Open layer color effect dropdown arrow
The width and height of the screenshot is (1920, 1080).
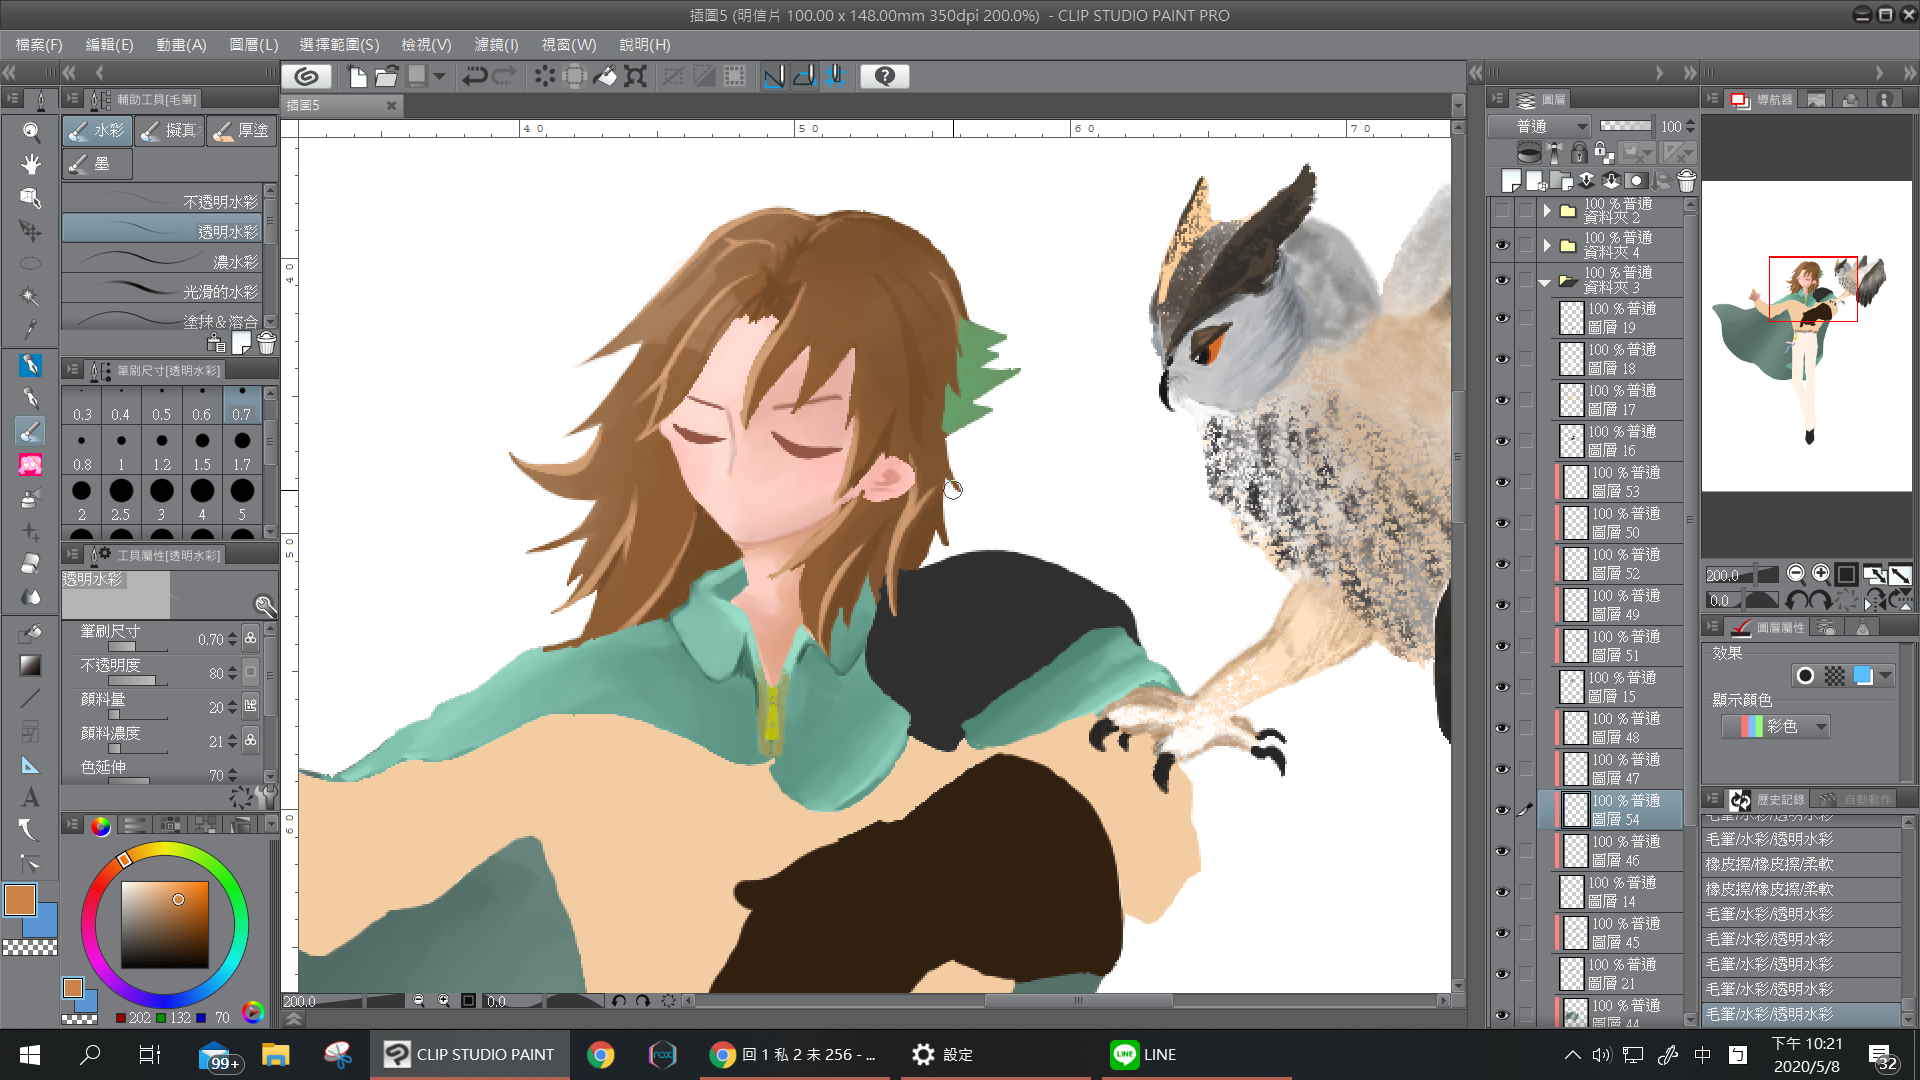click(1886, 676)
